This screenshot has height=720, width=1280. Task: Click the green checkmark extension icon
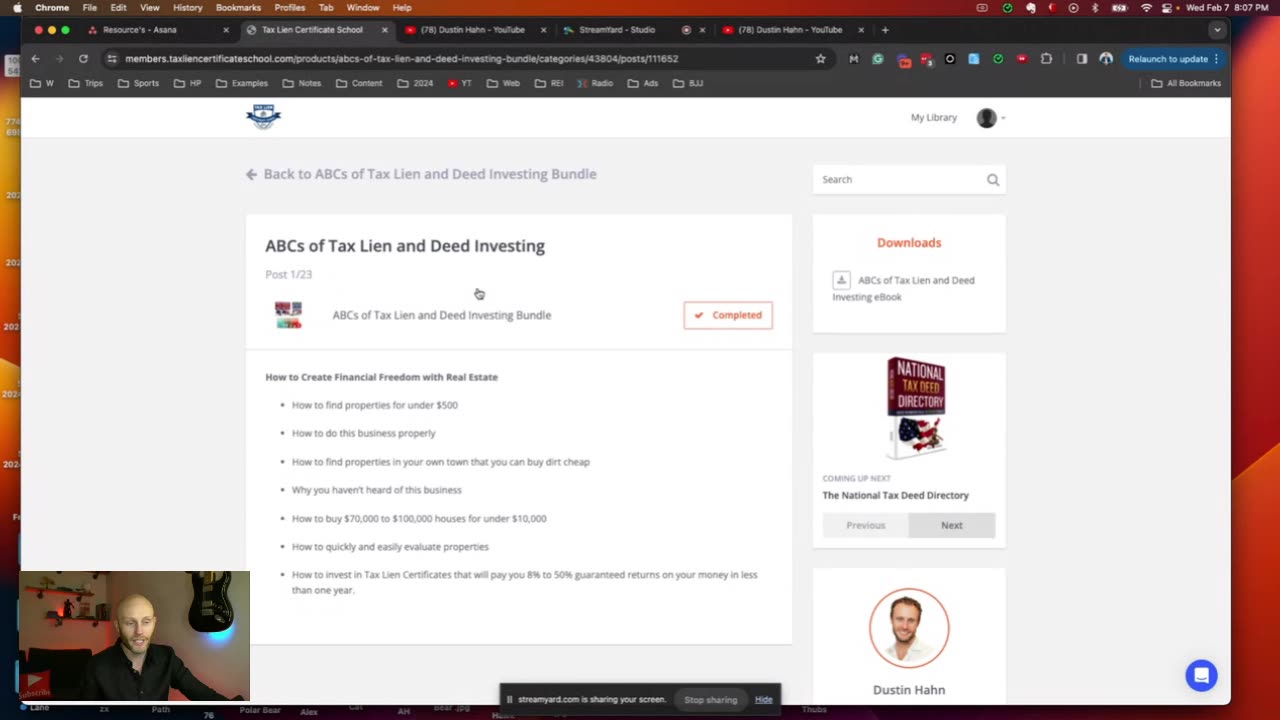click(998, 59)
